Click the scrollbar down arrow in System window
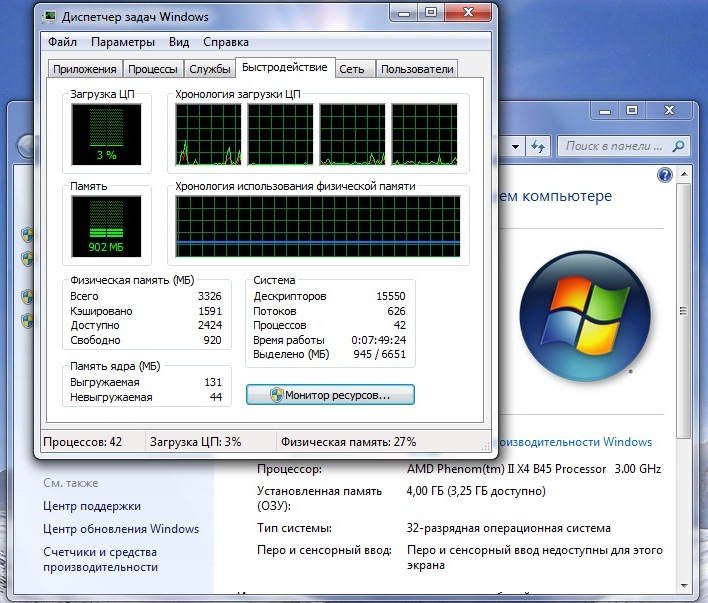This screenshot has width=708, height=603. [684, 586]
